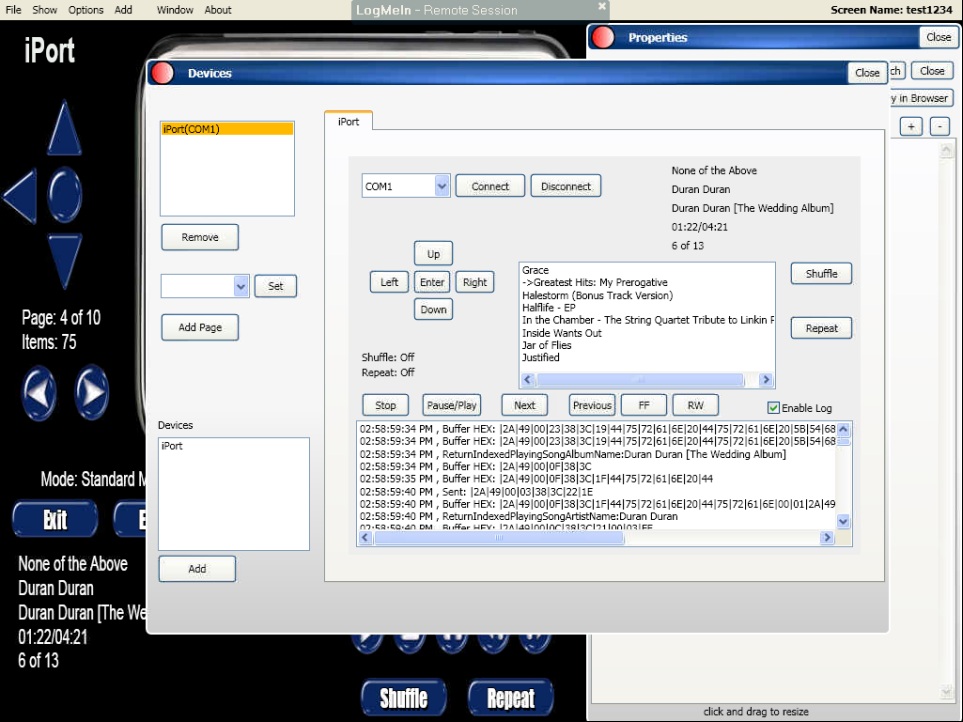Click the iPort left triangle arrow
The width and height of the screenshot is (963, 722).
click(20, 195)
